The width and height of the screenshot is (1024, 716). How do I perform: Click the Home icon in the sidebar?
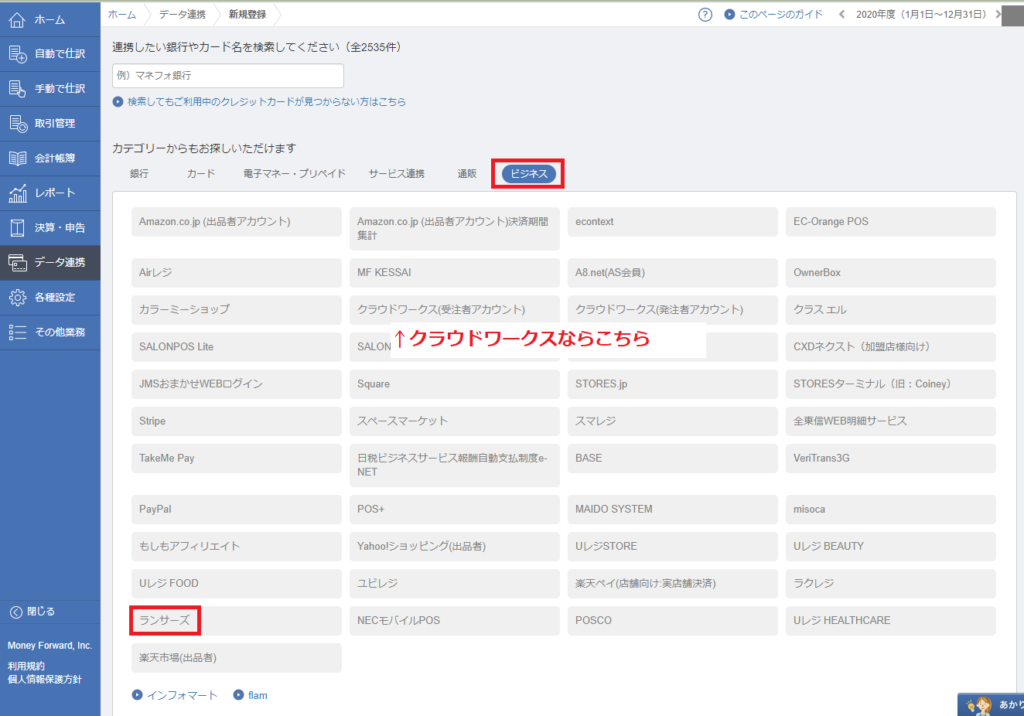17,20
